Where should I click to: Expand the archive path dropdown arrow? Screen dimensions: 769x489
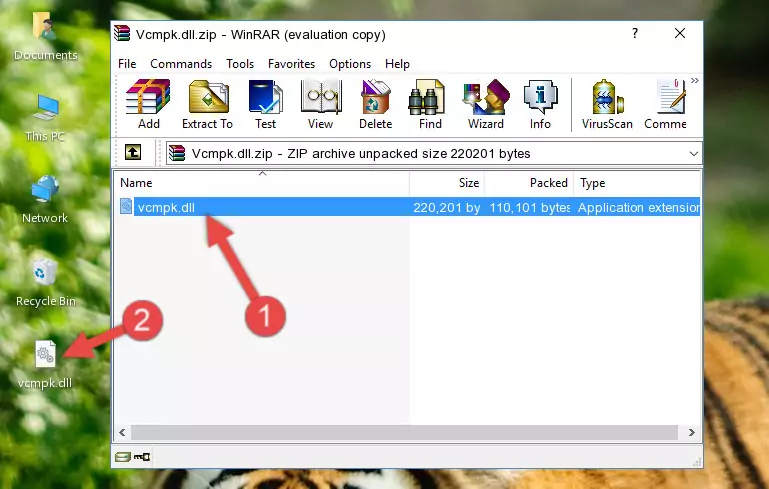click(x=693, y=154)
